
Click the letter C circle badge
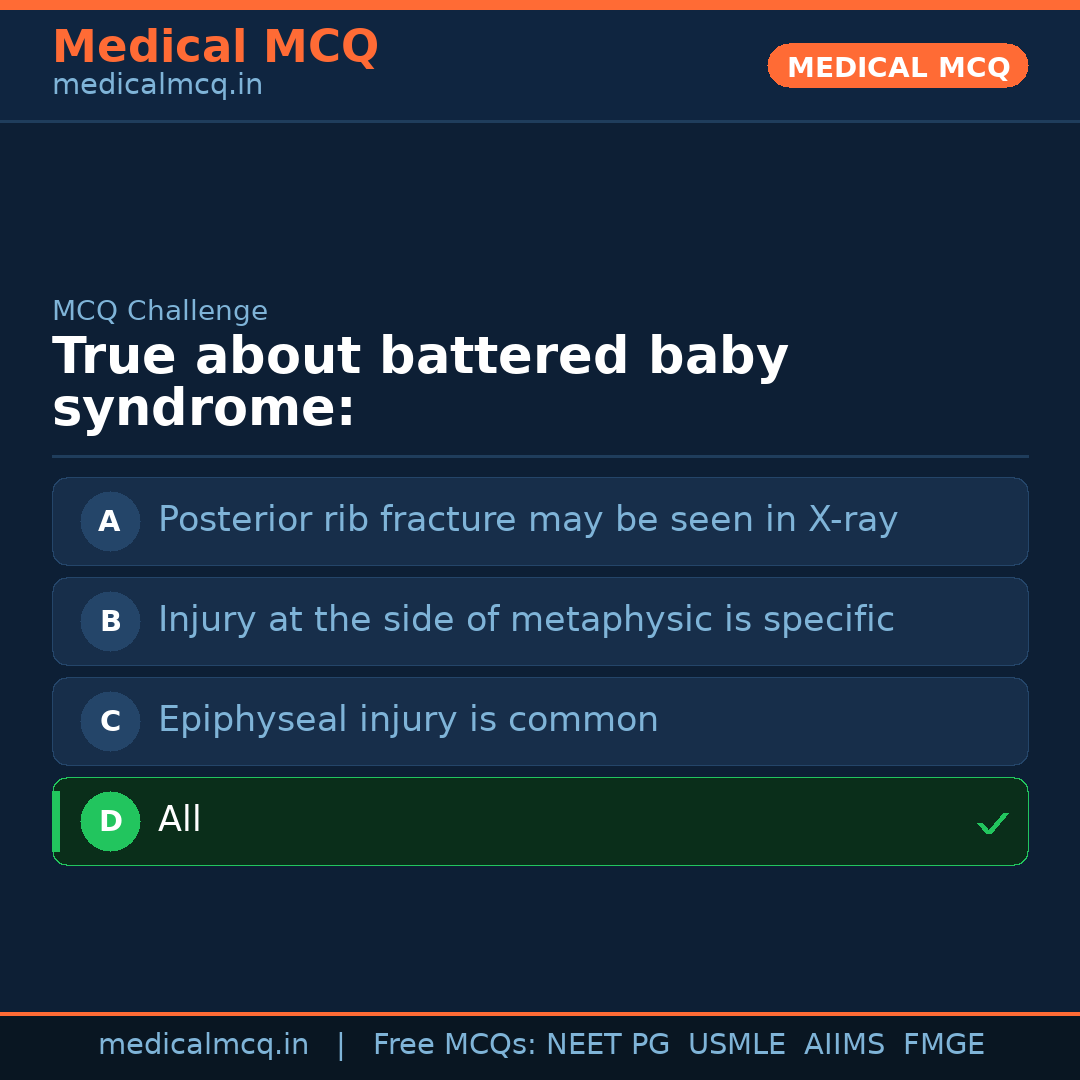[x=110, y=721]
